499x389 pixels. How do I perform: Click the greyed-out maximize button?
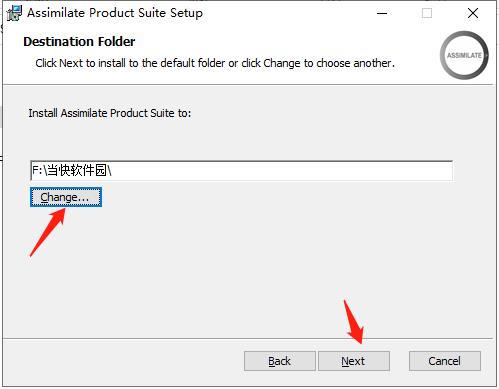pyautogui.click(x=427, y=13)
